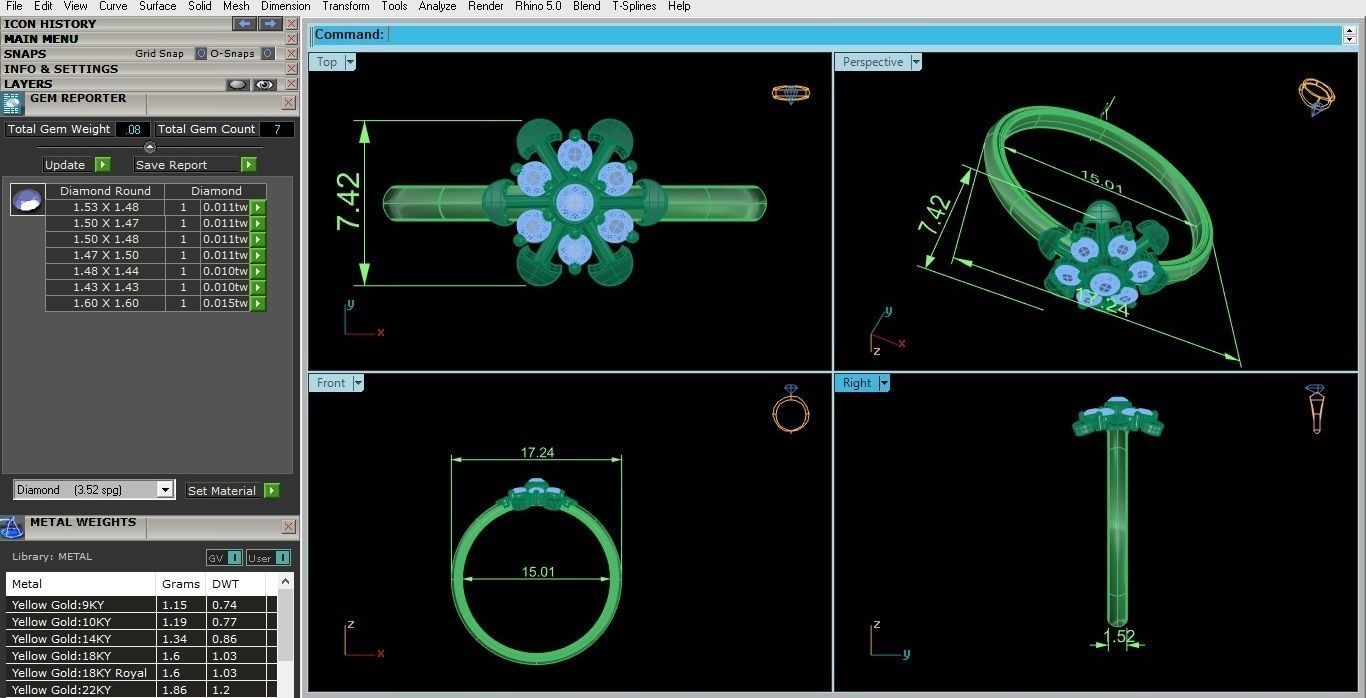This screenshot has height=698, width=1366.
Task: Open the Analyze menu
Action: pos(437,6)
